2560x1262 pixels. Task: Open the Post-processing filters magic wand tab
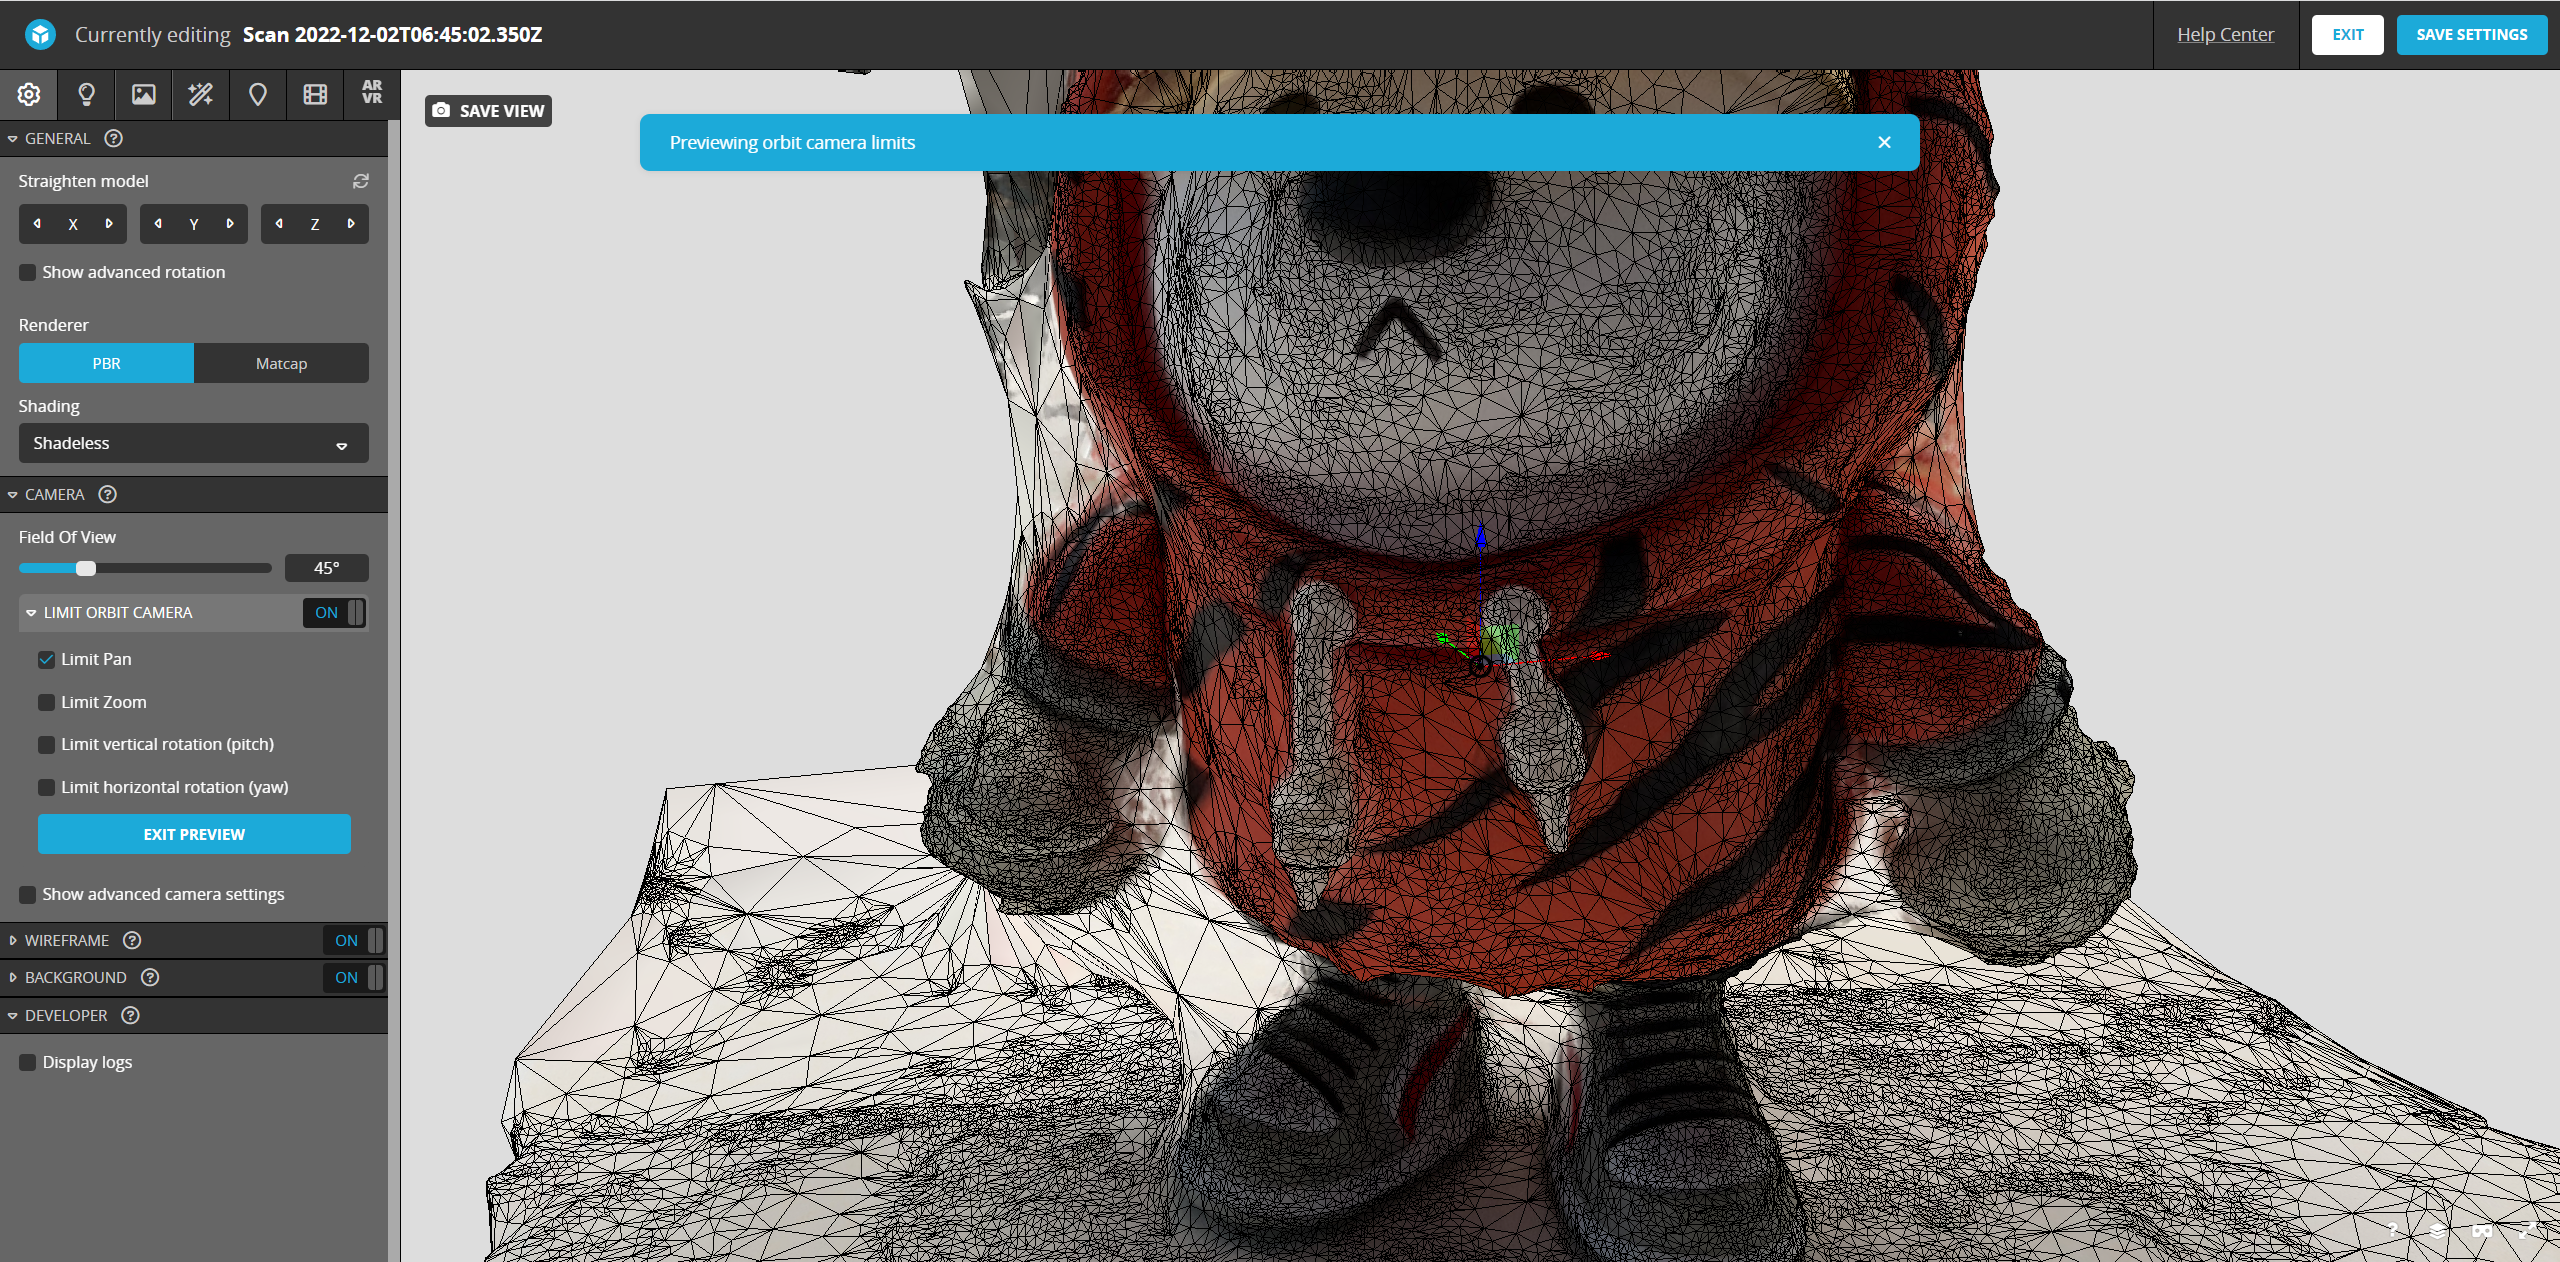pyautogui.click(x=200, y=95)
